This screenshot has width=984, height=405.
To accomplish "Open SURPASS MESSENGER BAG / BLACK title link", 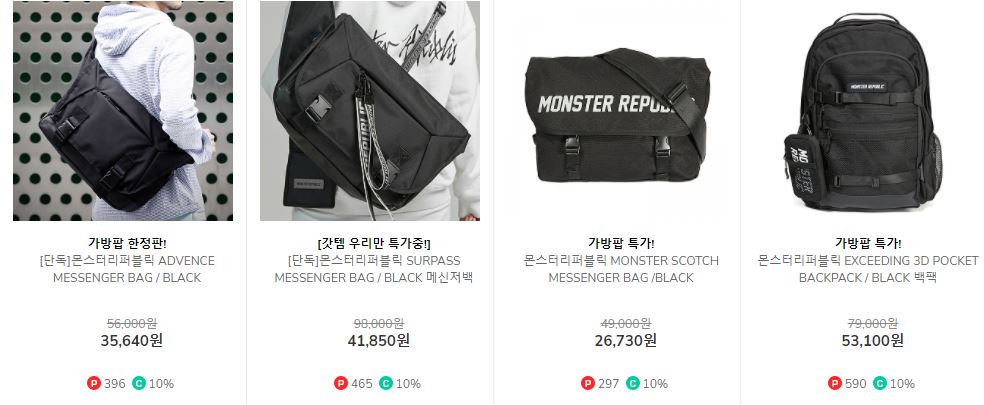I will (374, 269).
